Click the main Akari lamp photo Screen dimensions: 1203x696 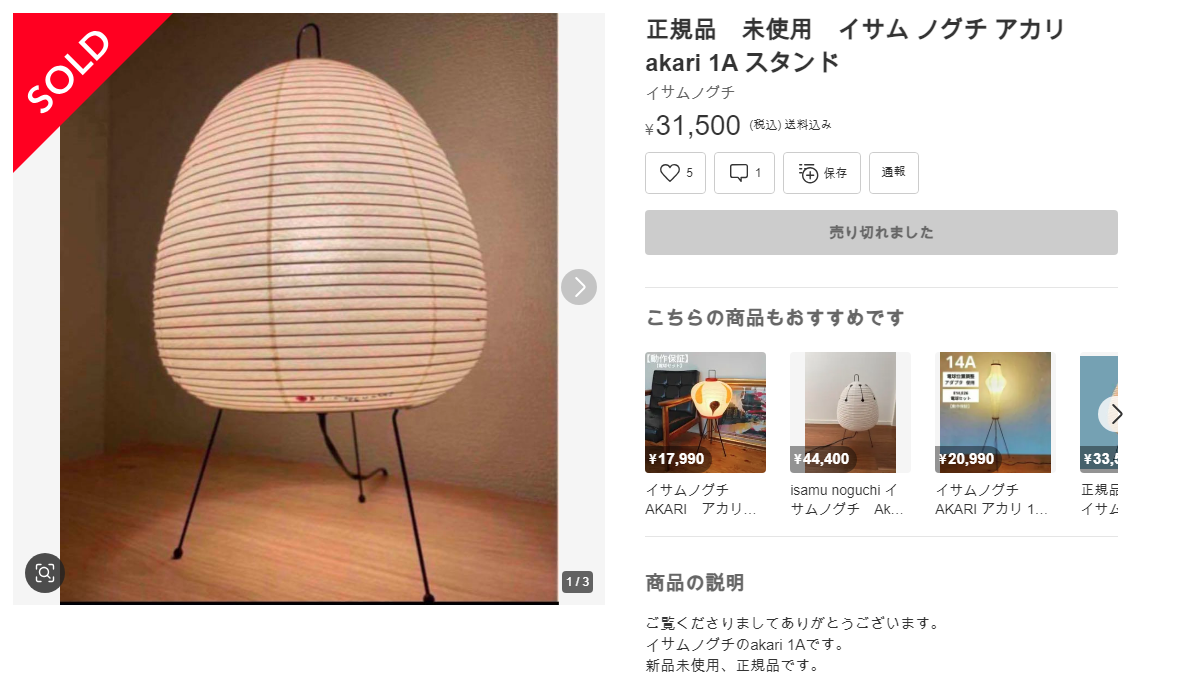[309, 309]
